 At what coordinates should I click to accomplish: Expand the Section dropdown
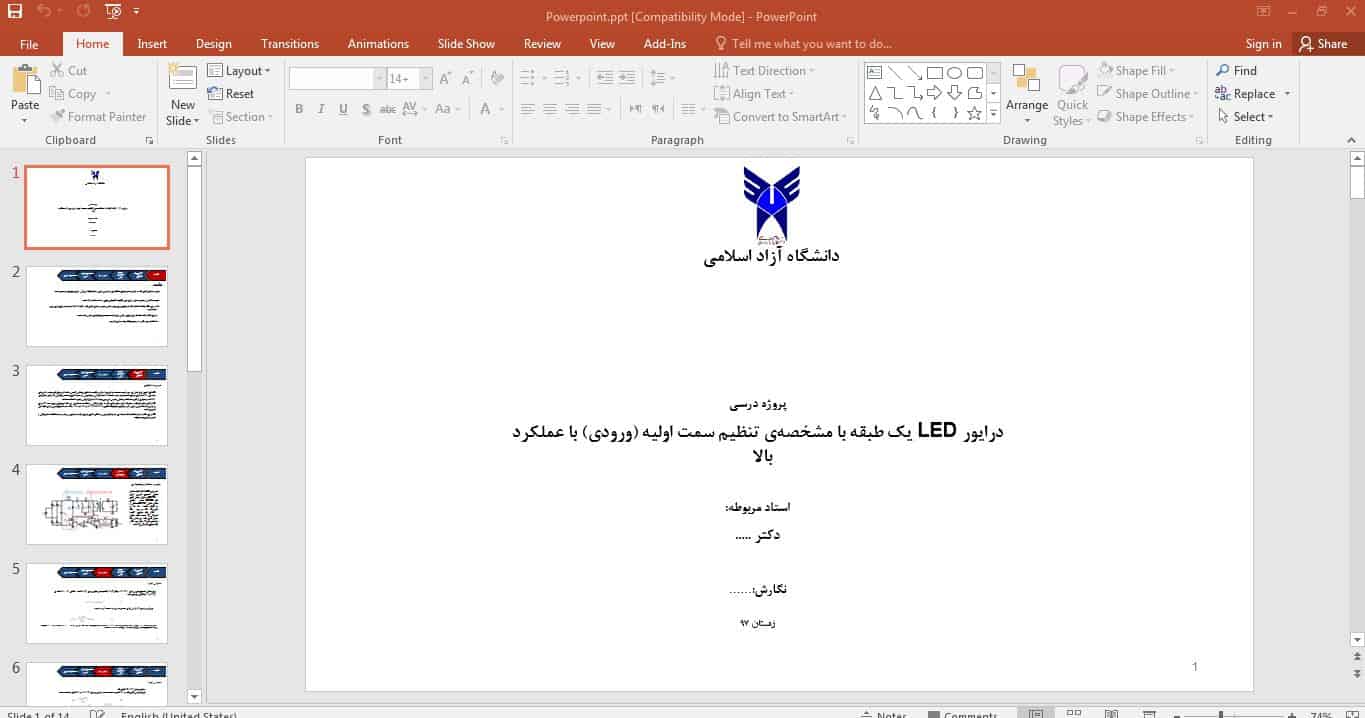(239, 117)
